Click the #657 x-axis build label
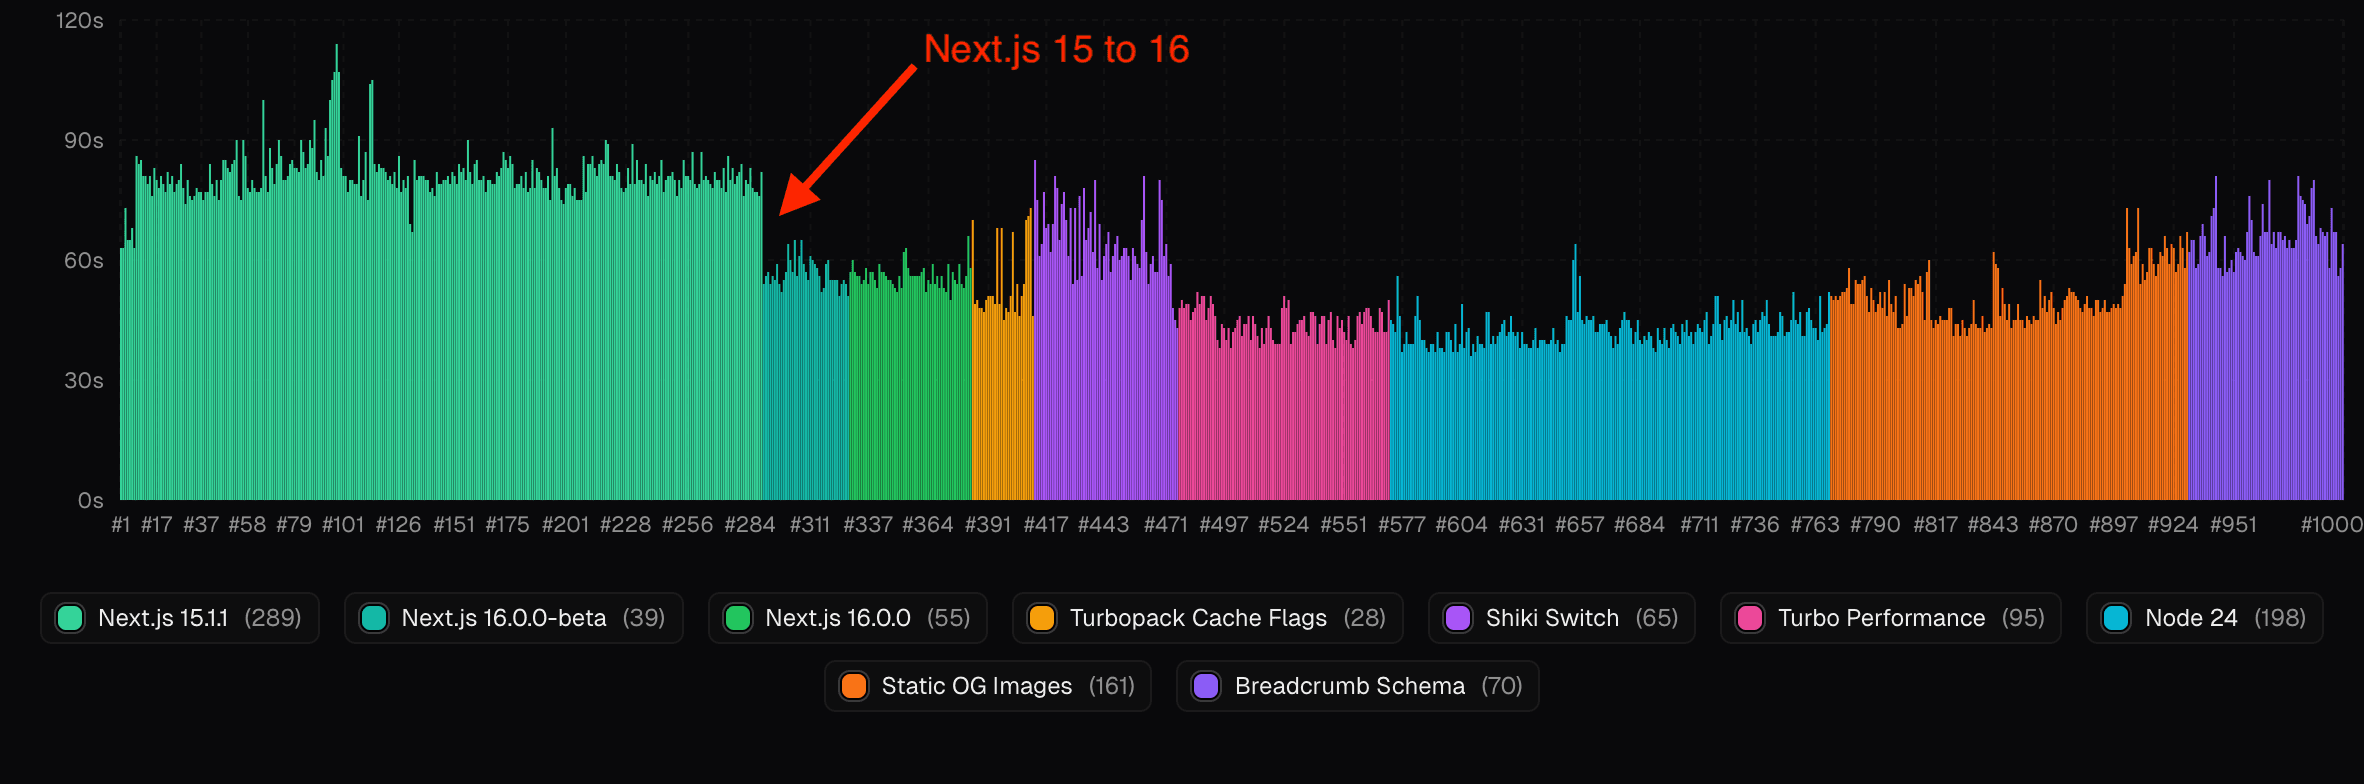 pos(1580,525)
